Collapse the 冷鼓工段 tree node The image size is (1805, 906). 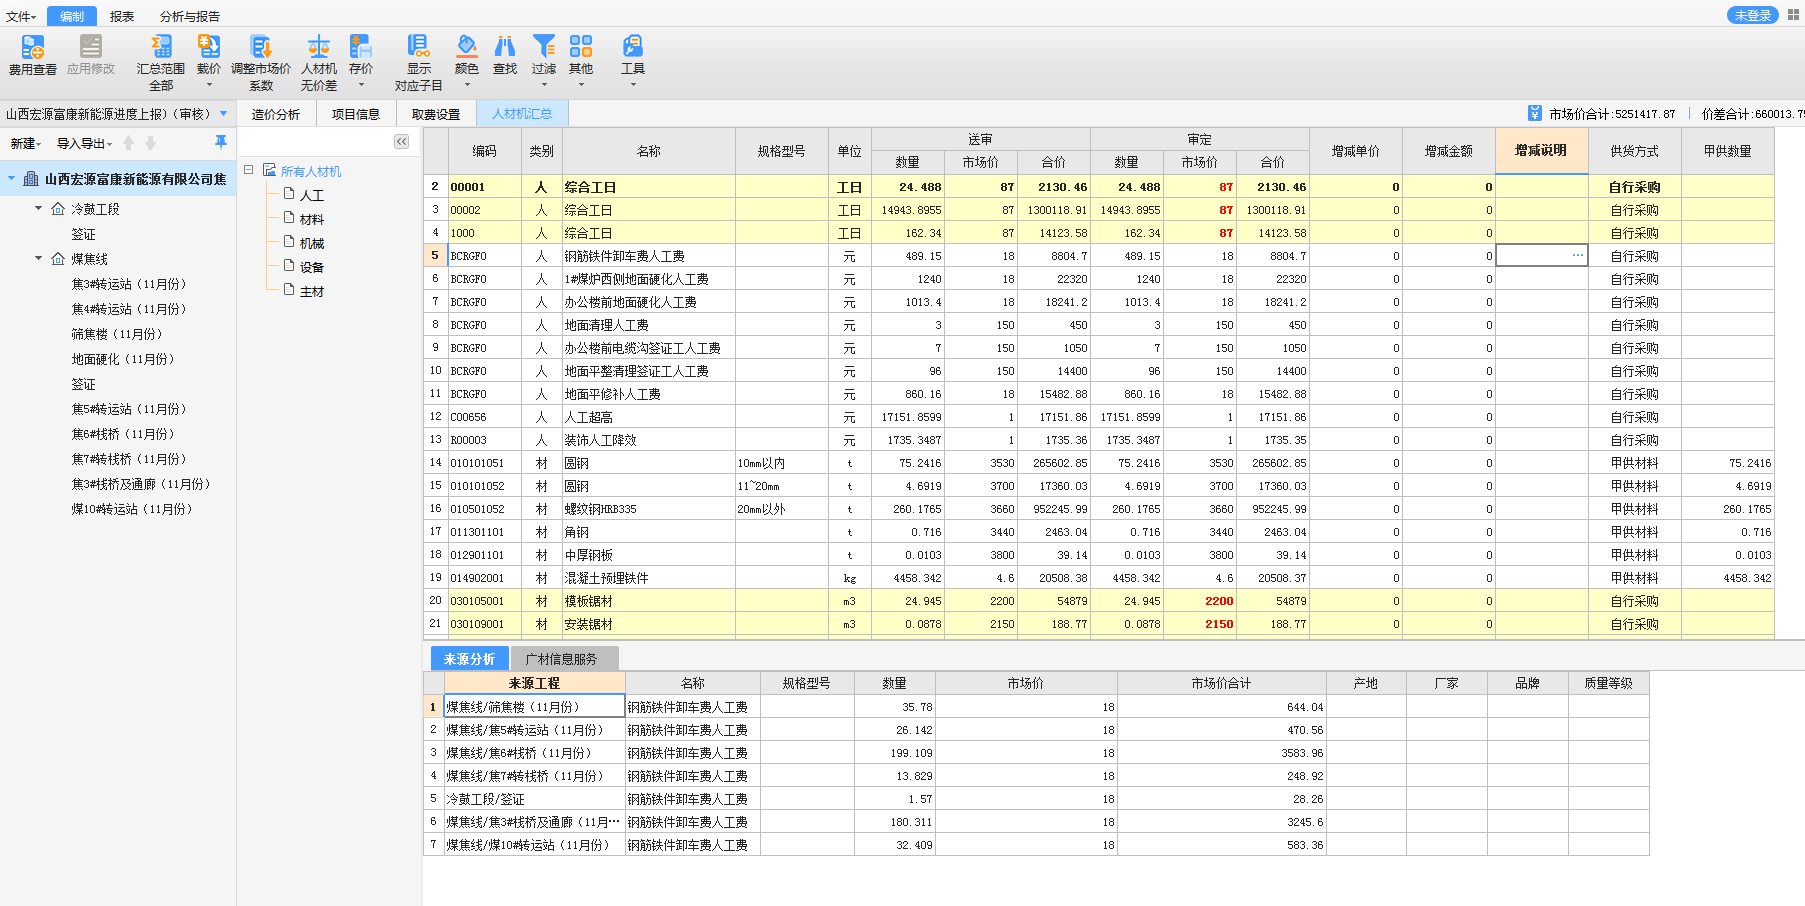(x=39, y=208)
